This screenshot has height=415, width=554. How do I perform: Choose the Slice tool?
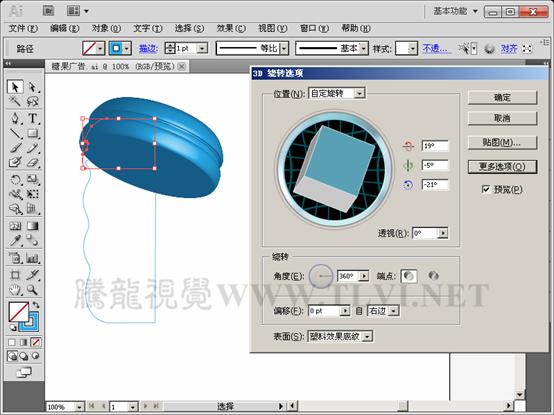pyautogui.click(x=32, y=275)
